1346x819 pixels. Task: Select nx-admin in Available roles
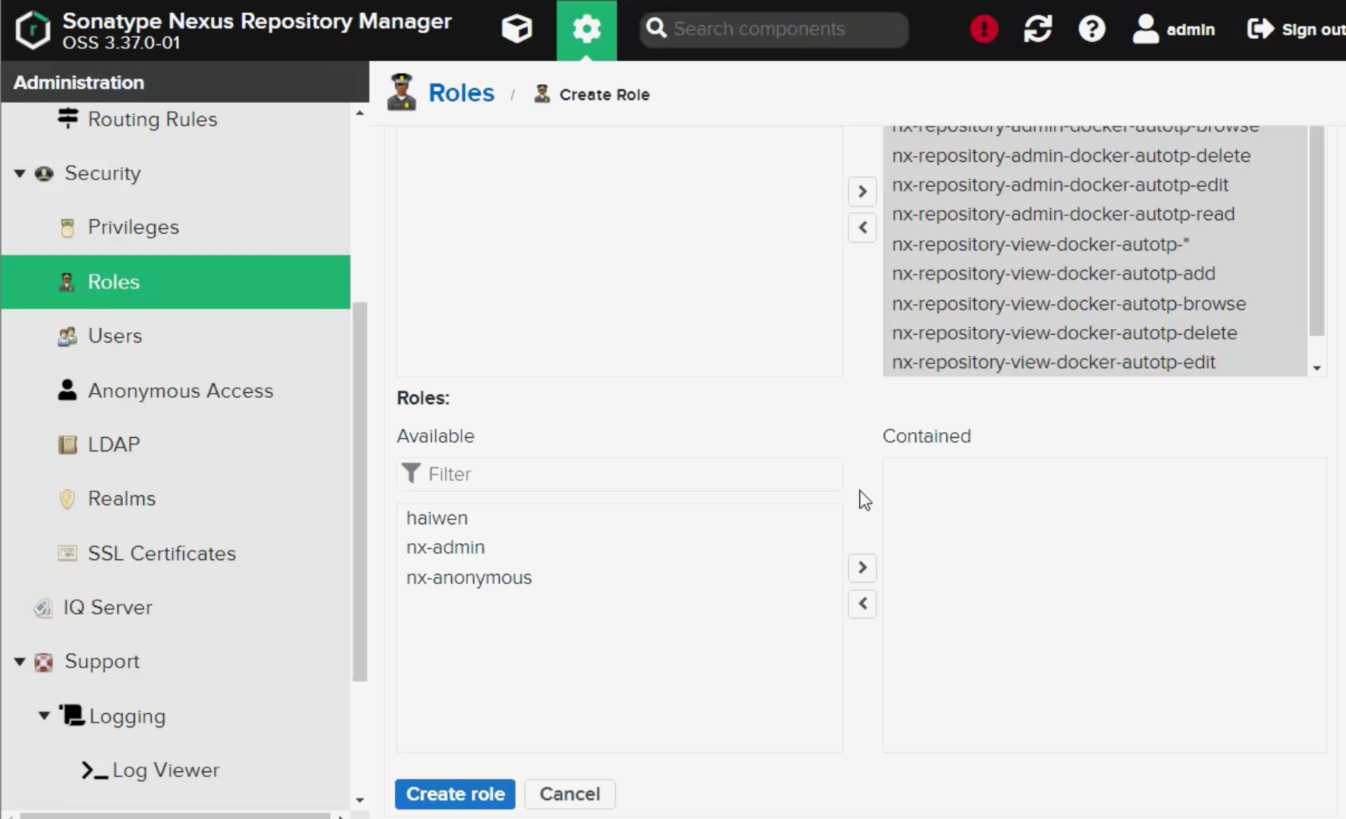point(445,548)
